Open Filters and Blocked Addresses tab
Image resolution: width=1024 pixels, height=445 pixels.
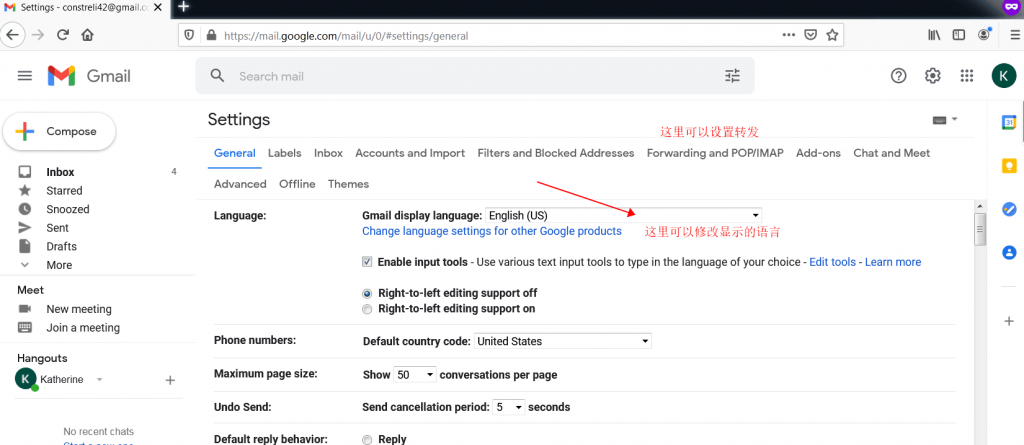pos(556,153)
